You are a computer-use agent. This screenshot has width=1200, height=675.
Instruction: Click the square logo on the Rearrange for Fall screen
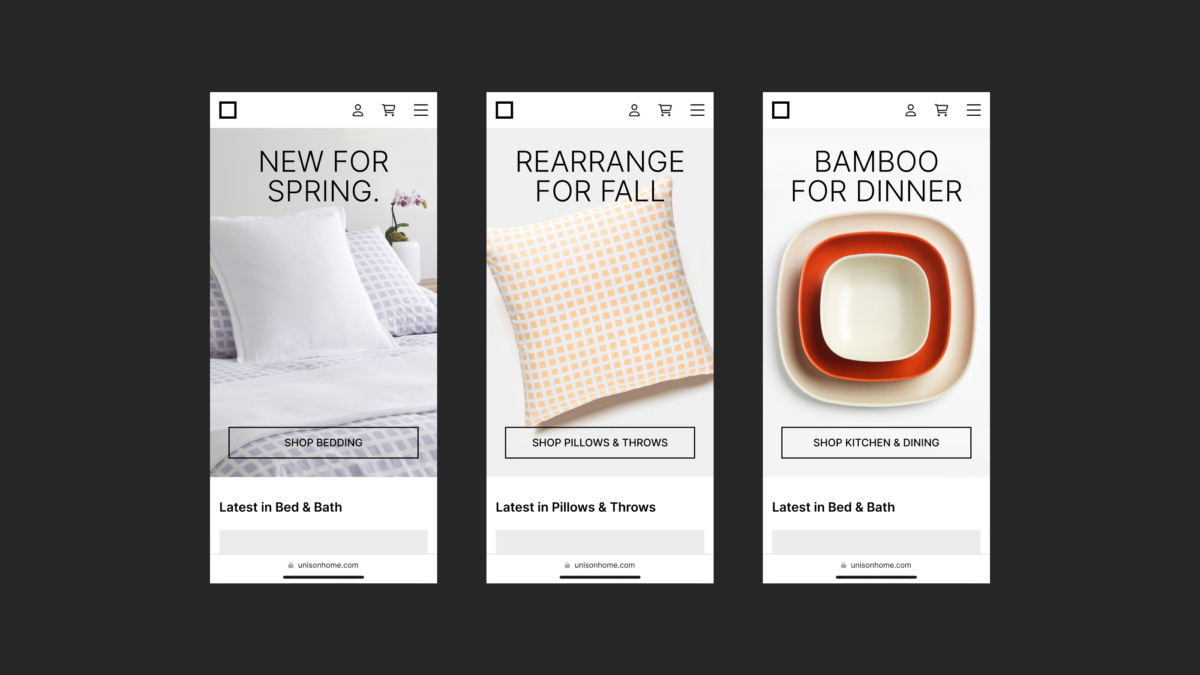click(x=504, y=110)
